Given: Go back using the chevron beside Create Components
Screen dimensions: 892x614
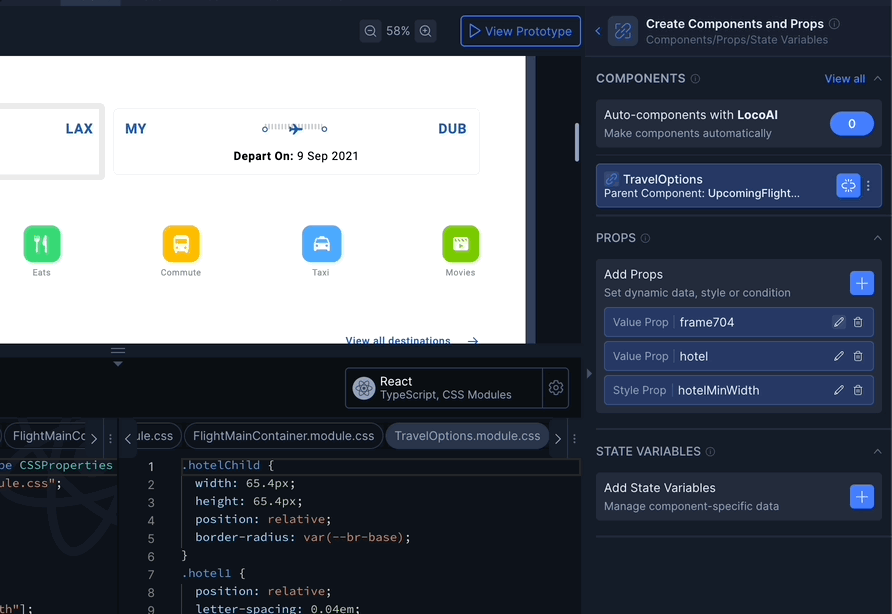Looking at the screenshot, I should 598,31.
